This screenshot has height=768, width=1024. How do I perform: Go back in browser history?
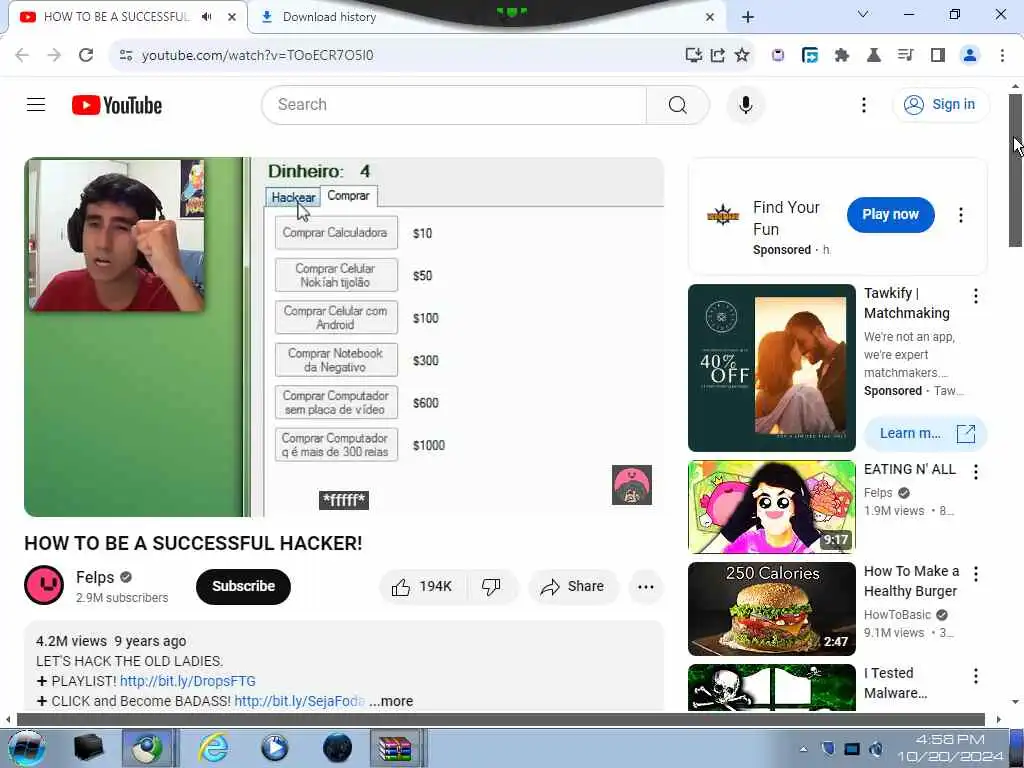tap(22, 55)
